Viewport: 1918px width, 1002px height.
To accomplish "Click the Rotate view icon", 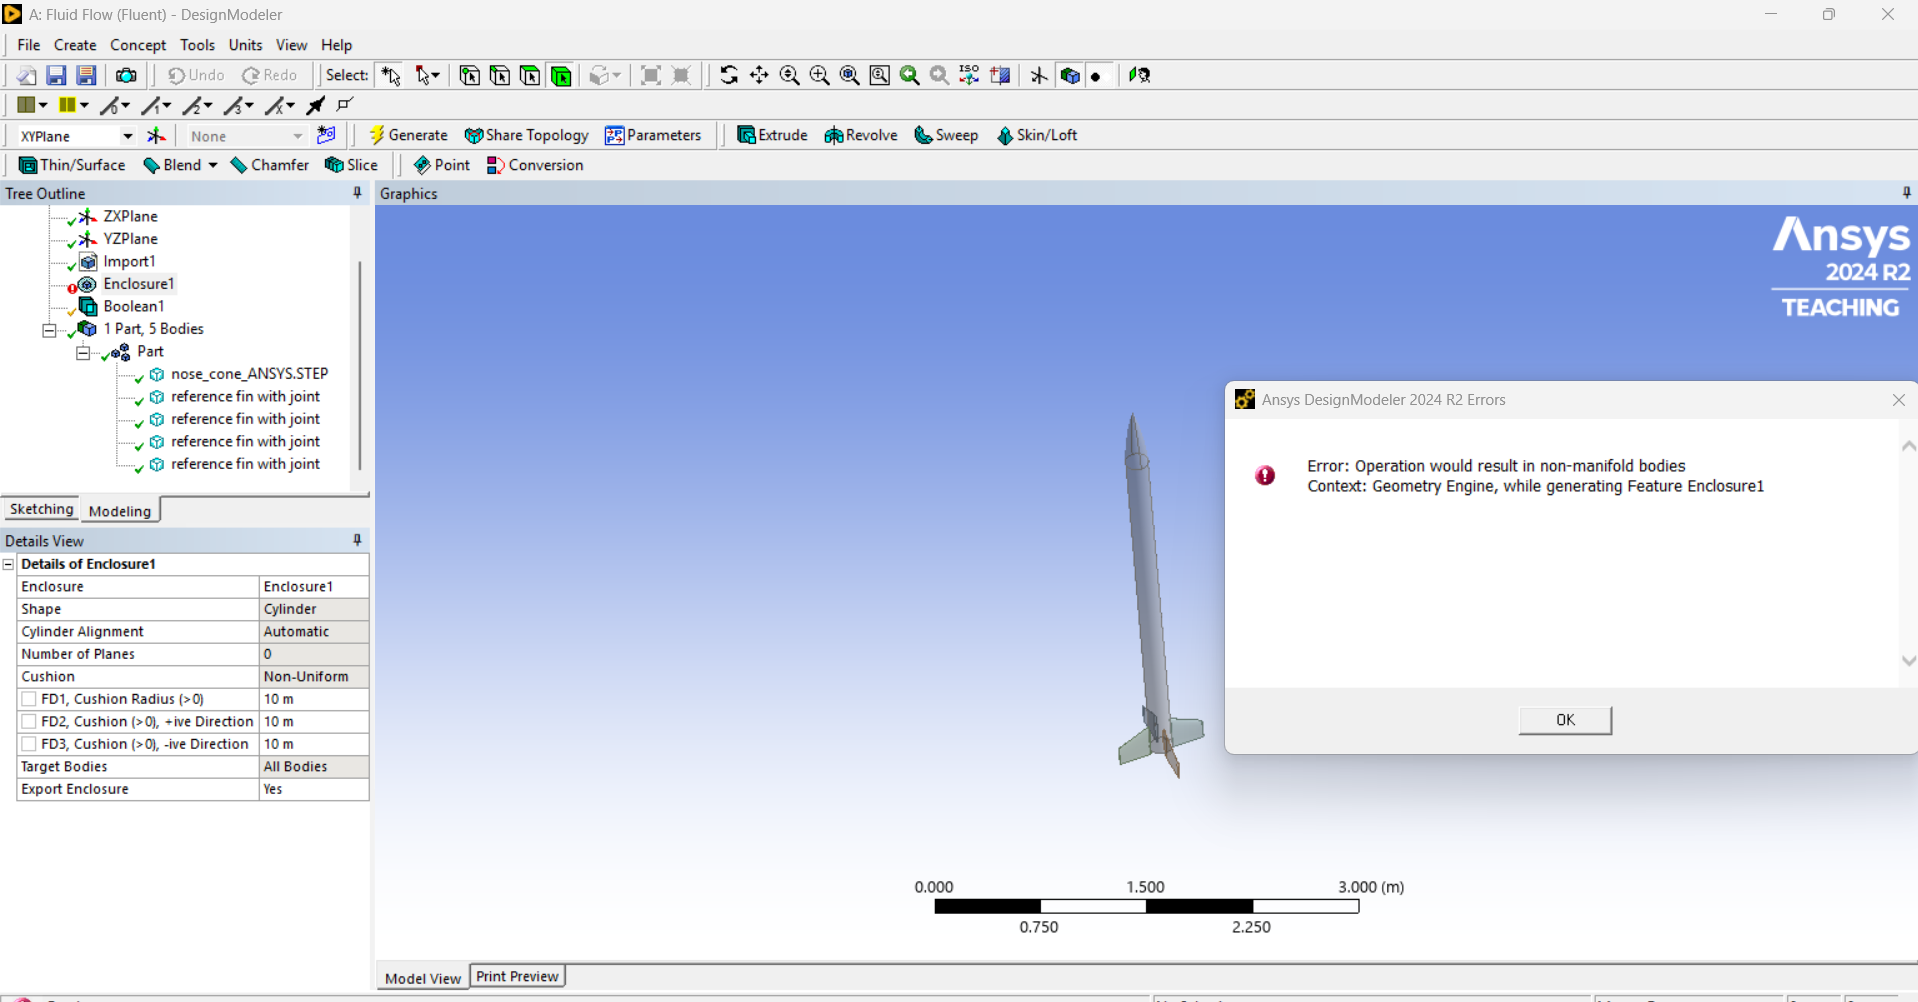I will point(729,75).
